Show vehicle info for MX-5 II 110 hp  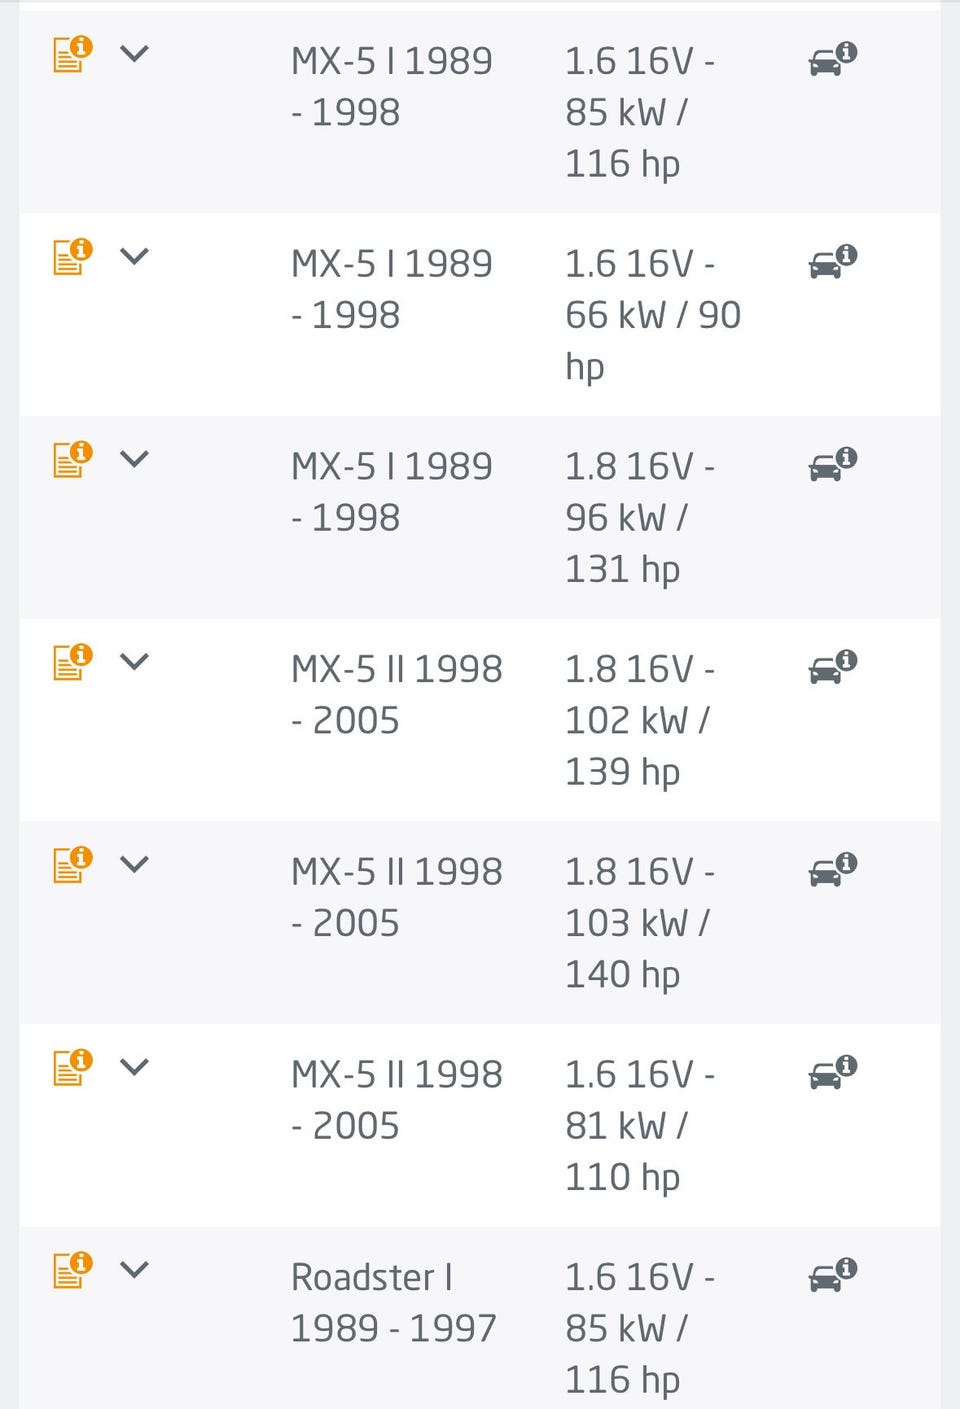832,1073
